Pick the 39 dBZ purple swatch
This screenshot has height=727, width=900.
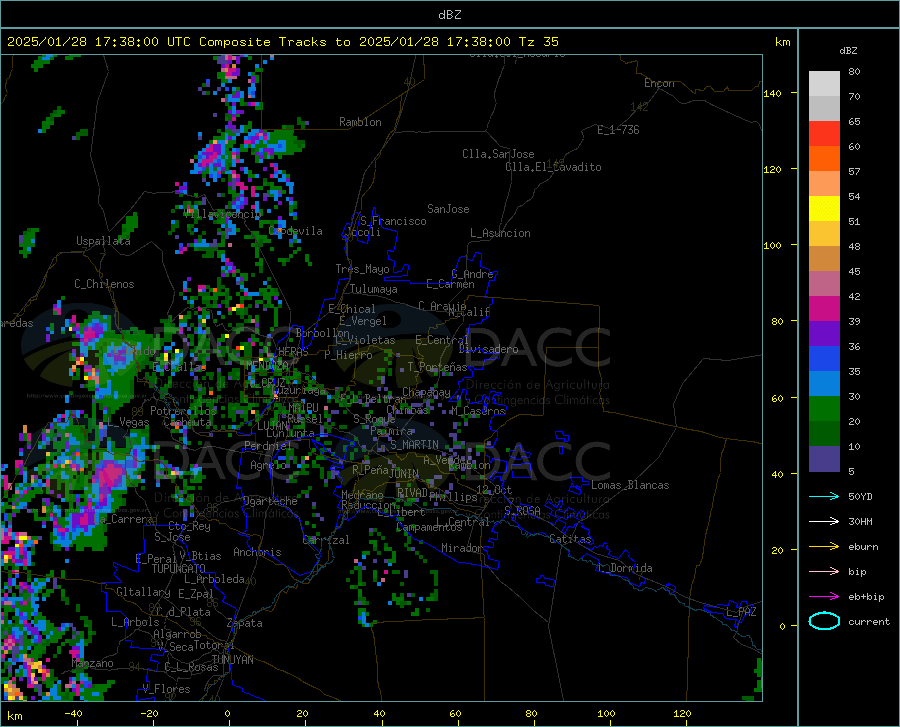point(824,334)
